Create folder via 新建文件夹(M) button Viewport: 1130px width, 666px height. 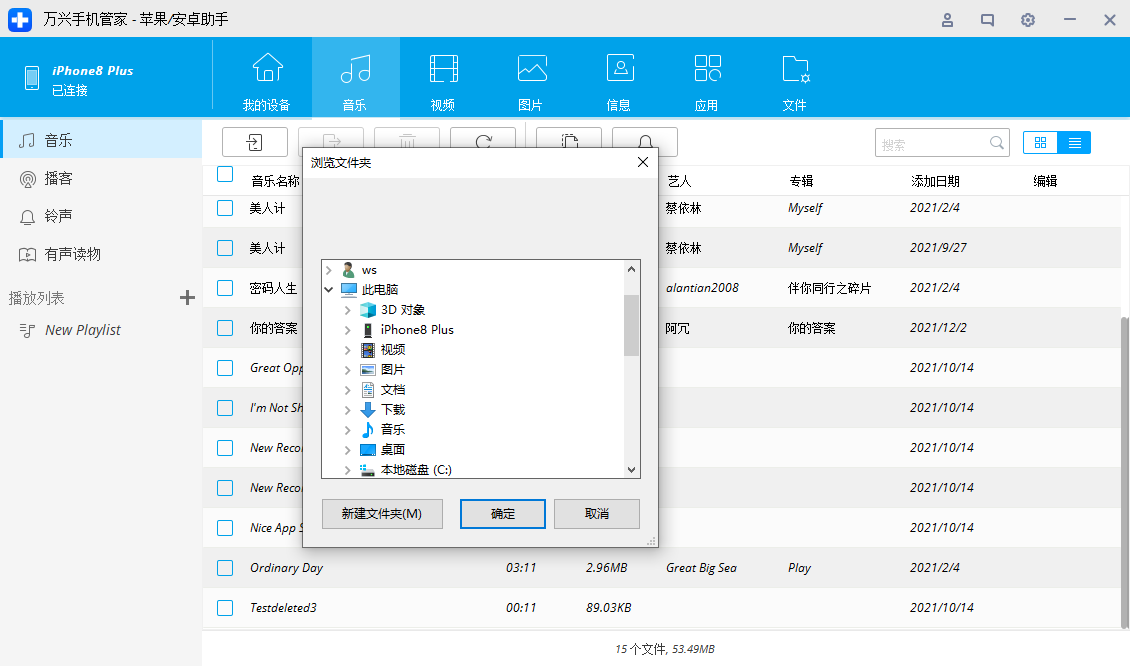pyautogui.click(x=382, y=514)
